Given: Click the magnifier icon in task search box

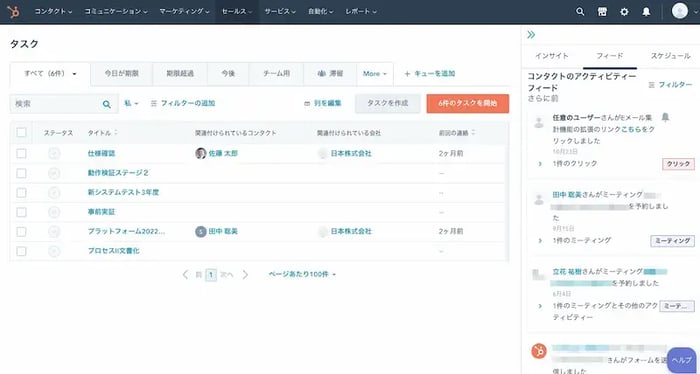Looking at the screenshot, I should [x=107, y=104].
